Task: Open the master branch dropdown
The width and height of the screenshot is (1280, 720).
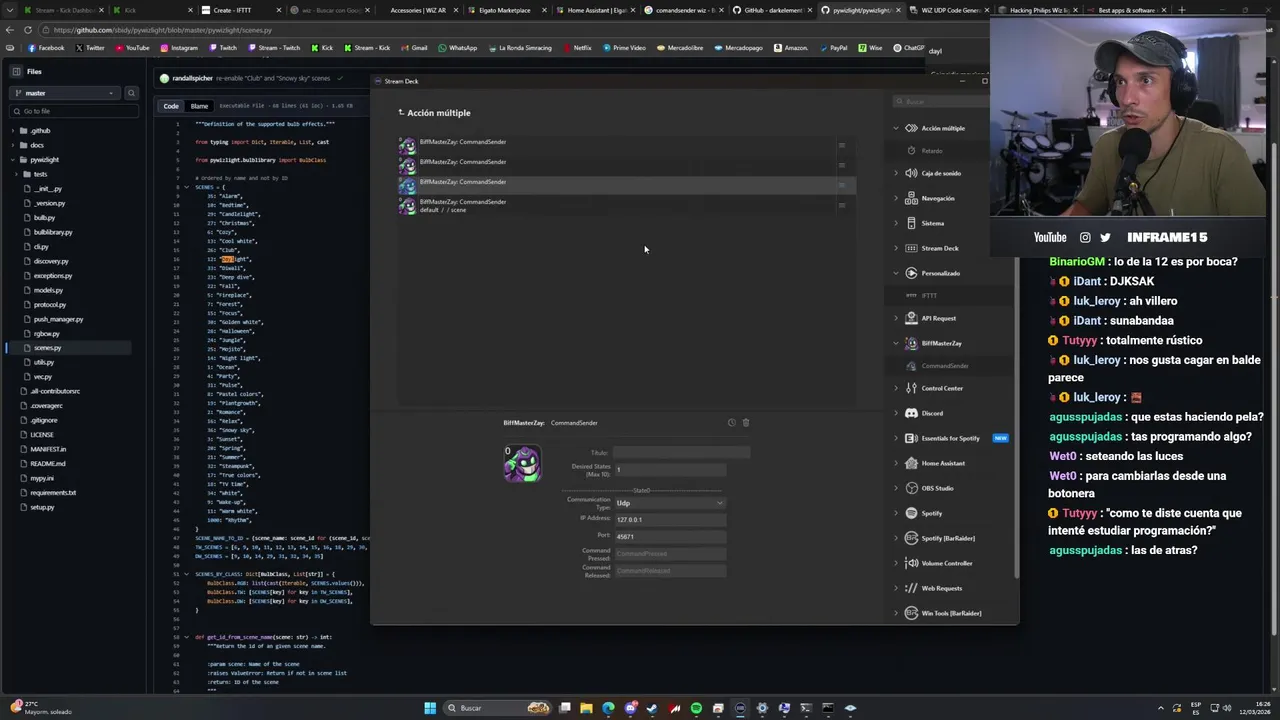Action: [x=65, y=93]
